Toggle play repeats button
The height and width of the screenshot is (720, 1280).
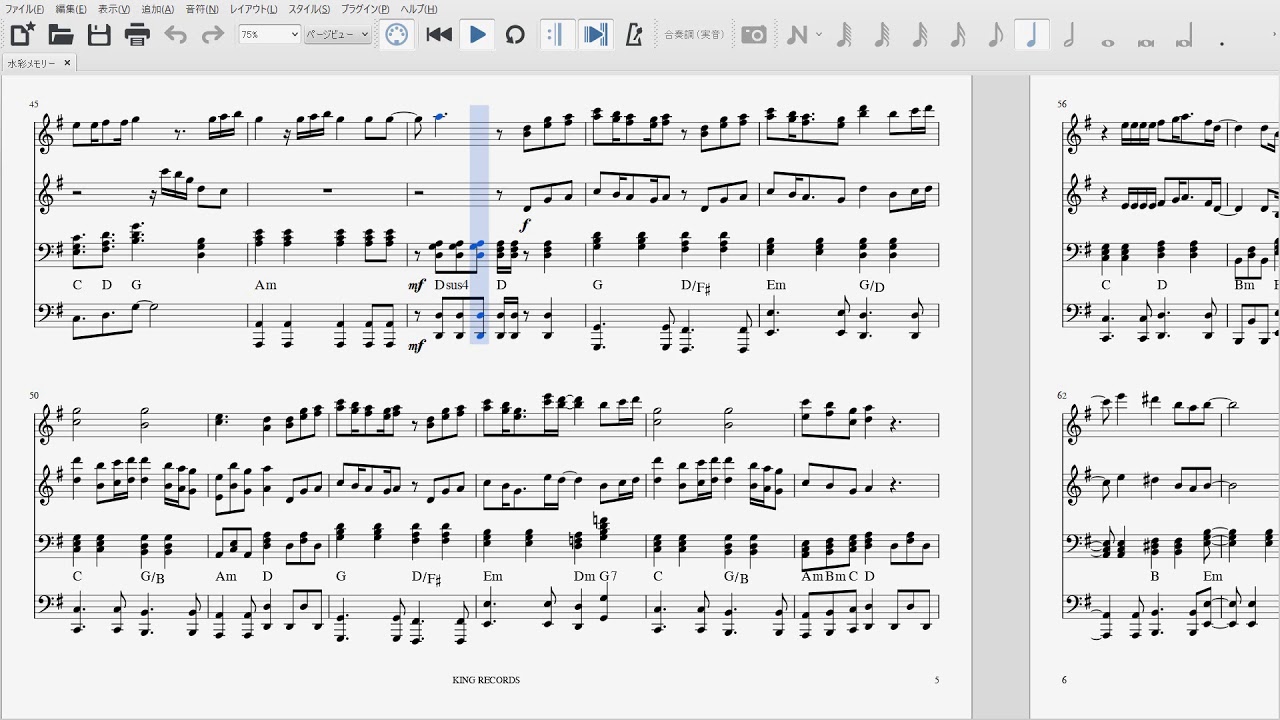click(x=556, y=35)
